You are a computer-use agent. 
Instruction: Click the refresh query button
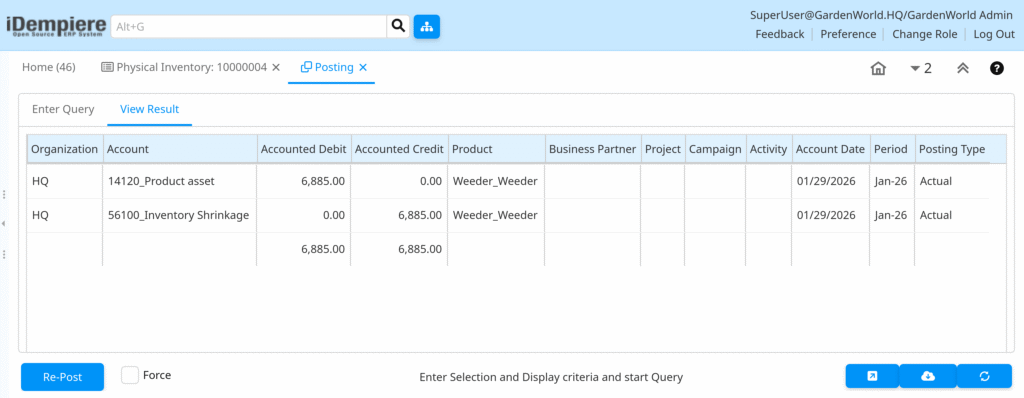[x=984, y=376]
